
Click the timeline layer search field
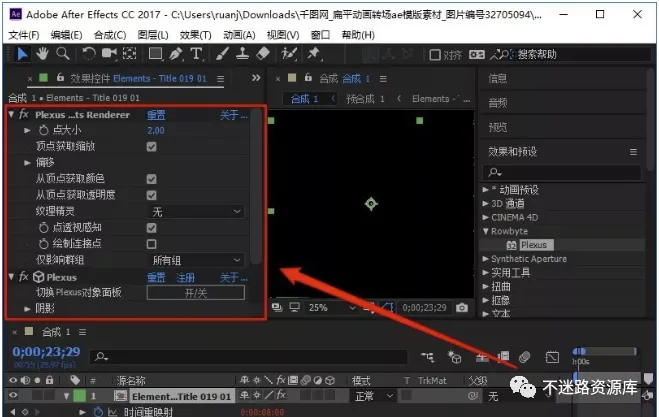[249, 357]
